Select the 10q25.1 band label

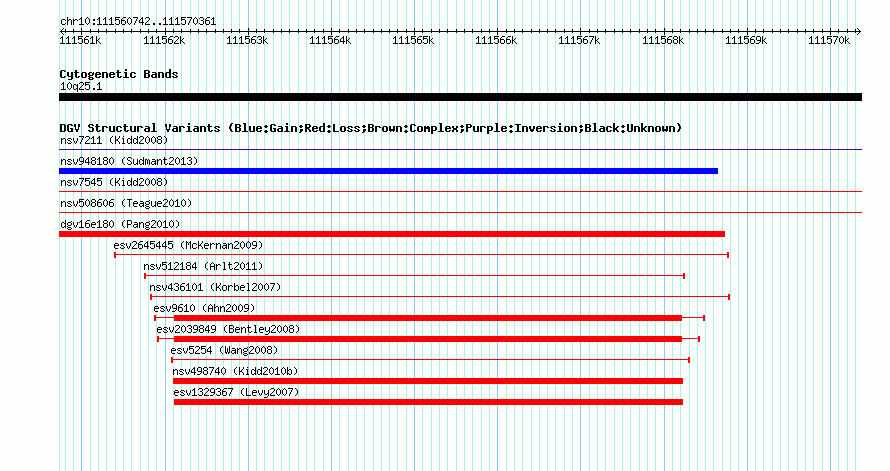coord(81,86)
